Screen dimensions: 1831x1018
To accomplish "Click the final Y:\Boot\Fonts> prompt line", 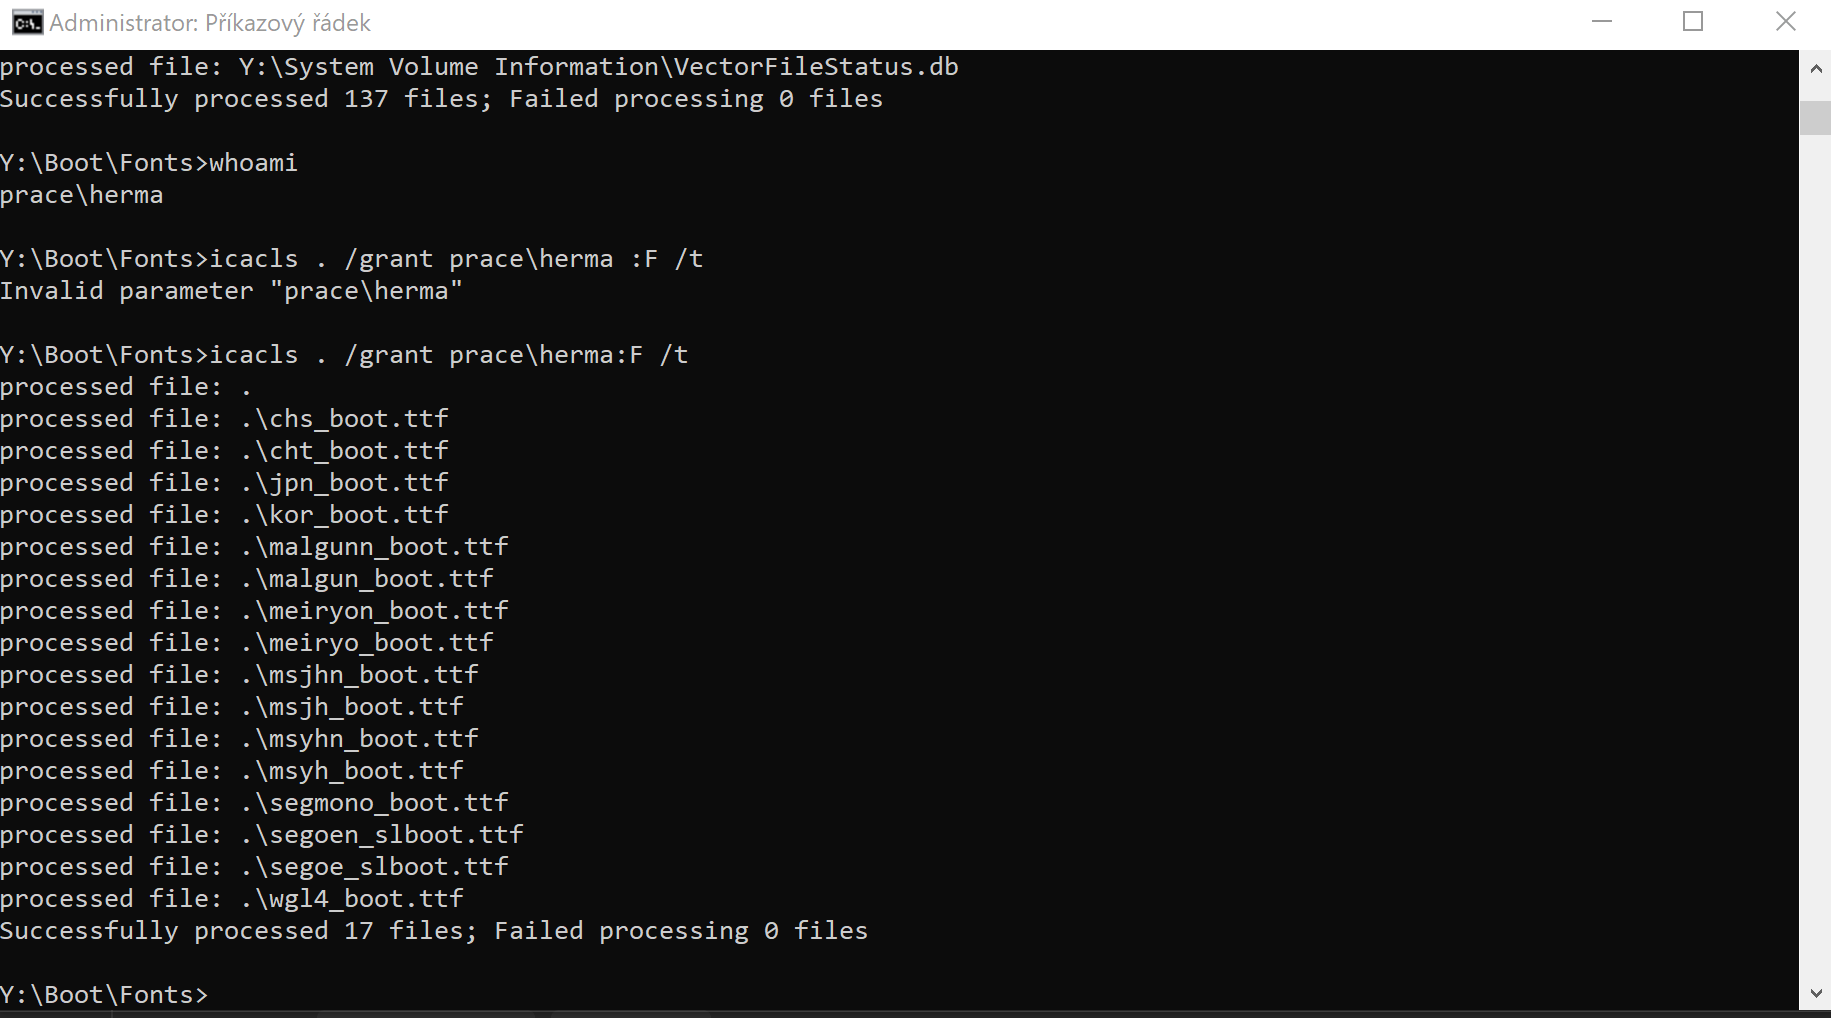I will click(104, 995).
